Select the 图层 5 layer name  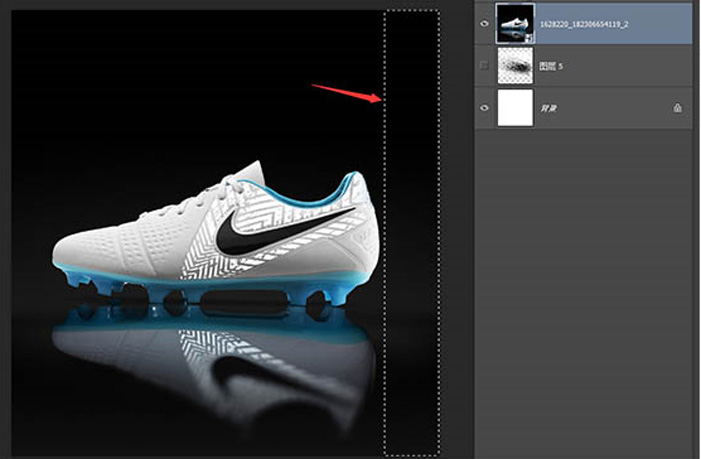tap(552, 65)
